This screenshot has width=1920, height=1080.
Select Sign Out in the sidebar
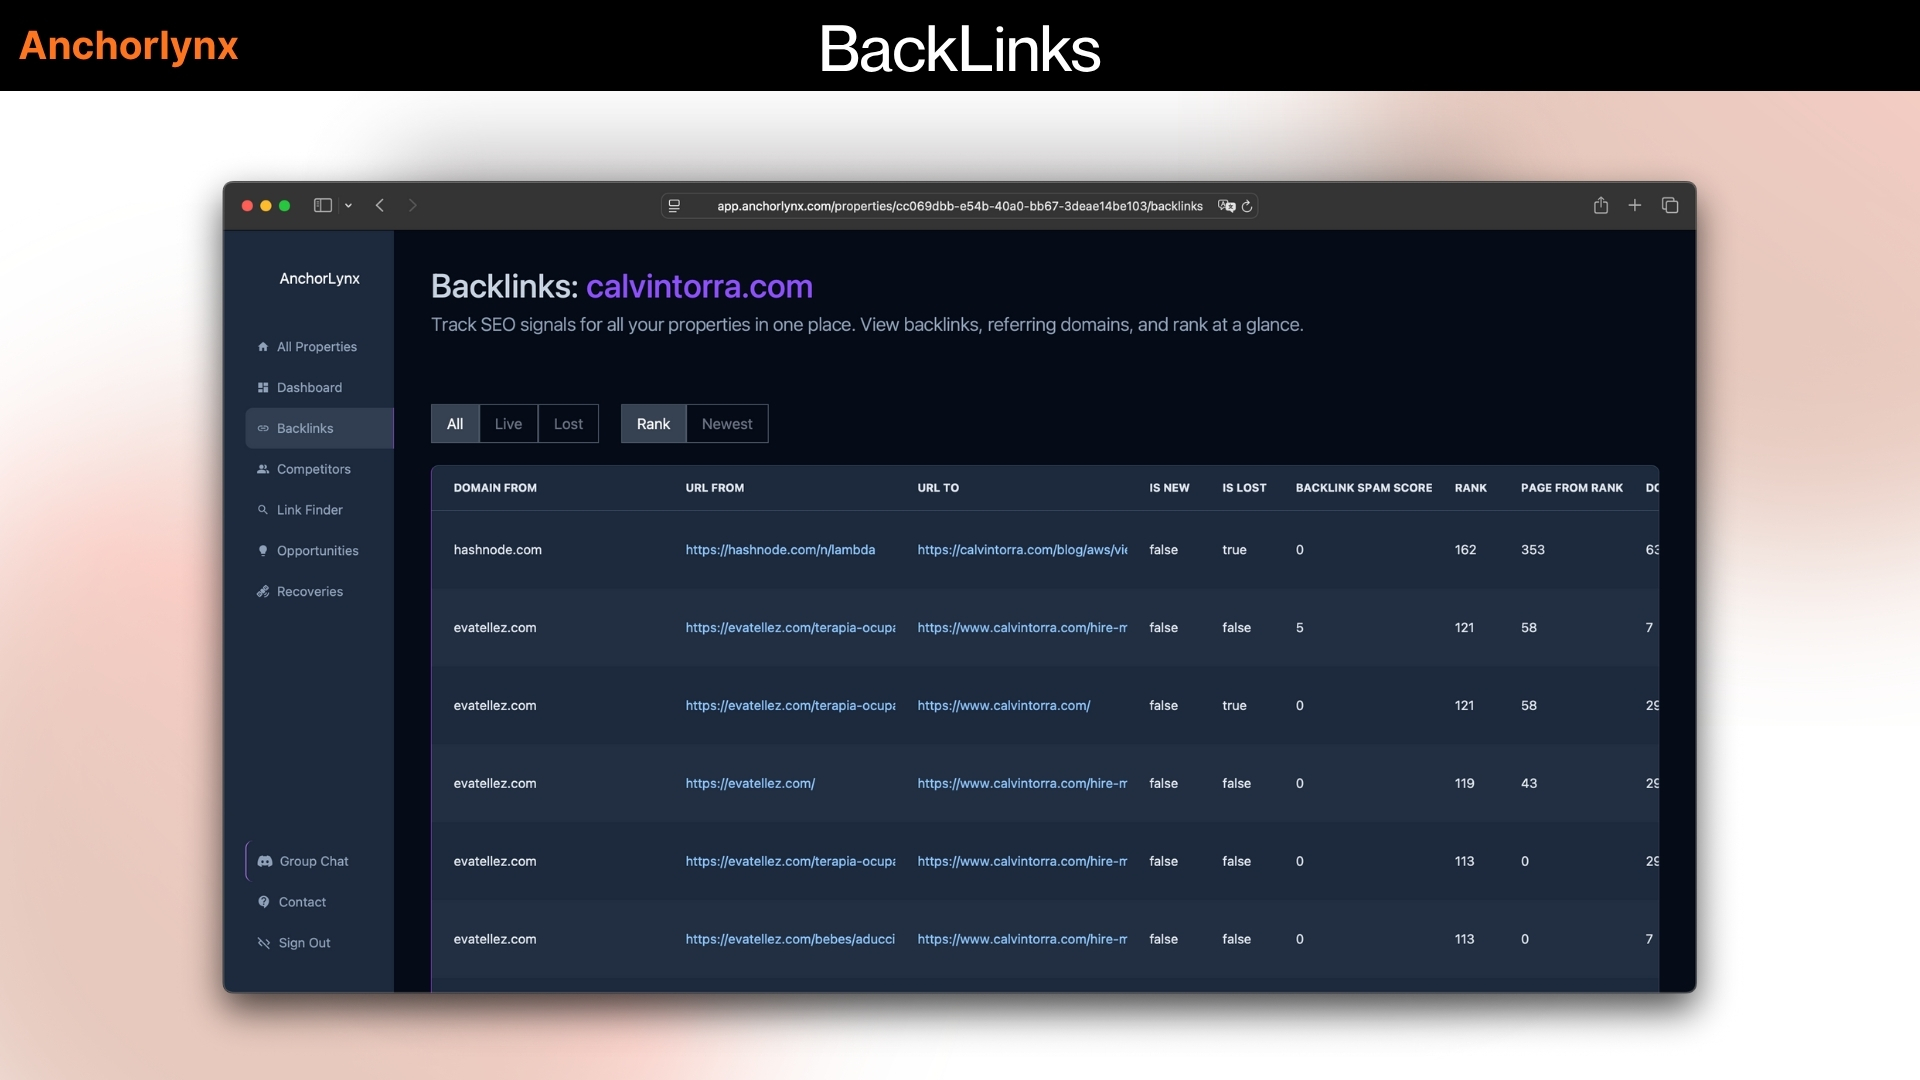(304, 943)
